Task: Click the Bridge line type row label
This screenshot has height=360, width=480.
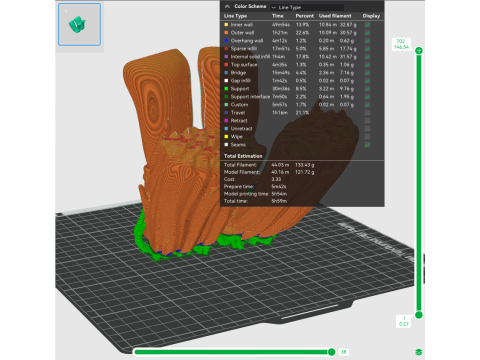Action: coord(238,73)
